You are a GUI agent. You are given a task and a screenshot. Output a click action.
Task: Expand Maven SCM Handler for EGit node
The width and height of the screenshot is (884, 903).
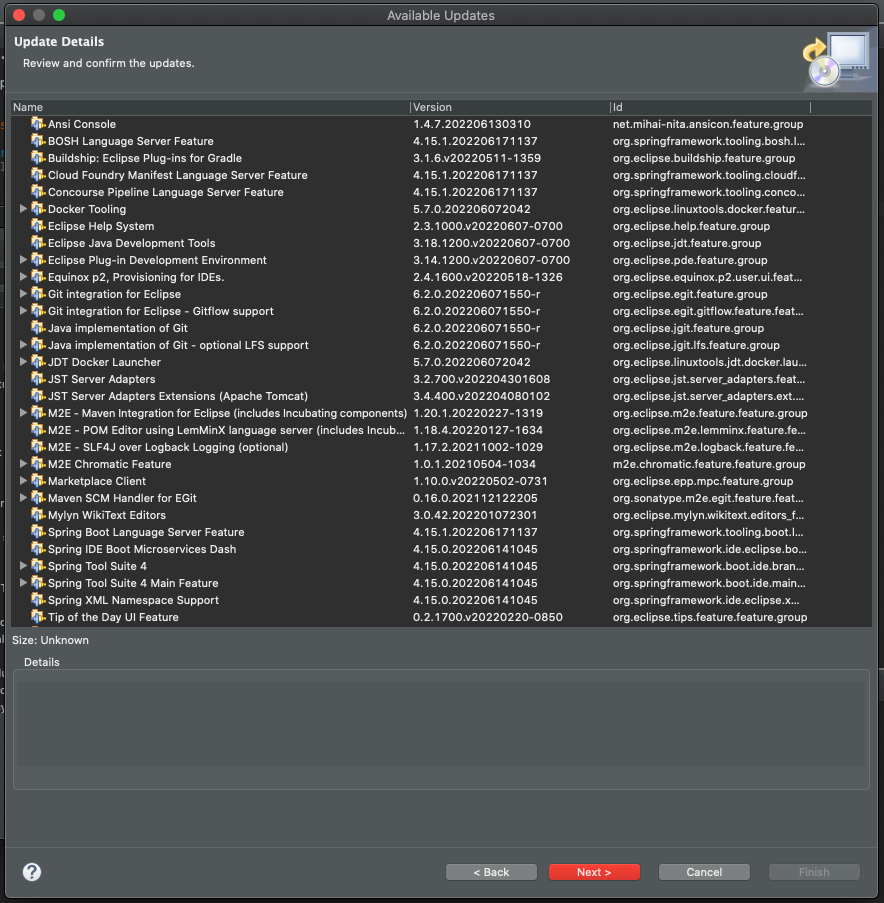(x=23, y=498)
